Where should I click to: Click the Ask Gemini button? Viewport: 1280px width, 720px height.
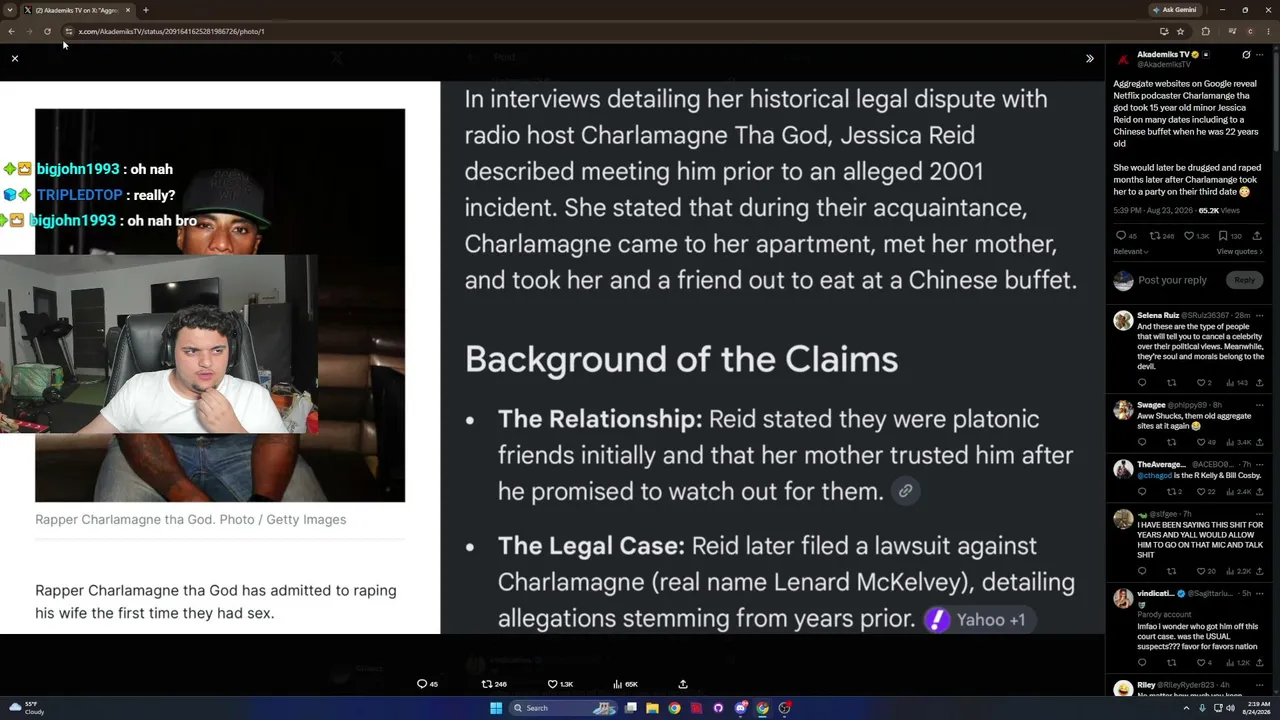[1173, 10]
